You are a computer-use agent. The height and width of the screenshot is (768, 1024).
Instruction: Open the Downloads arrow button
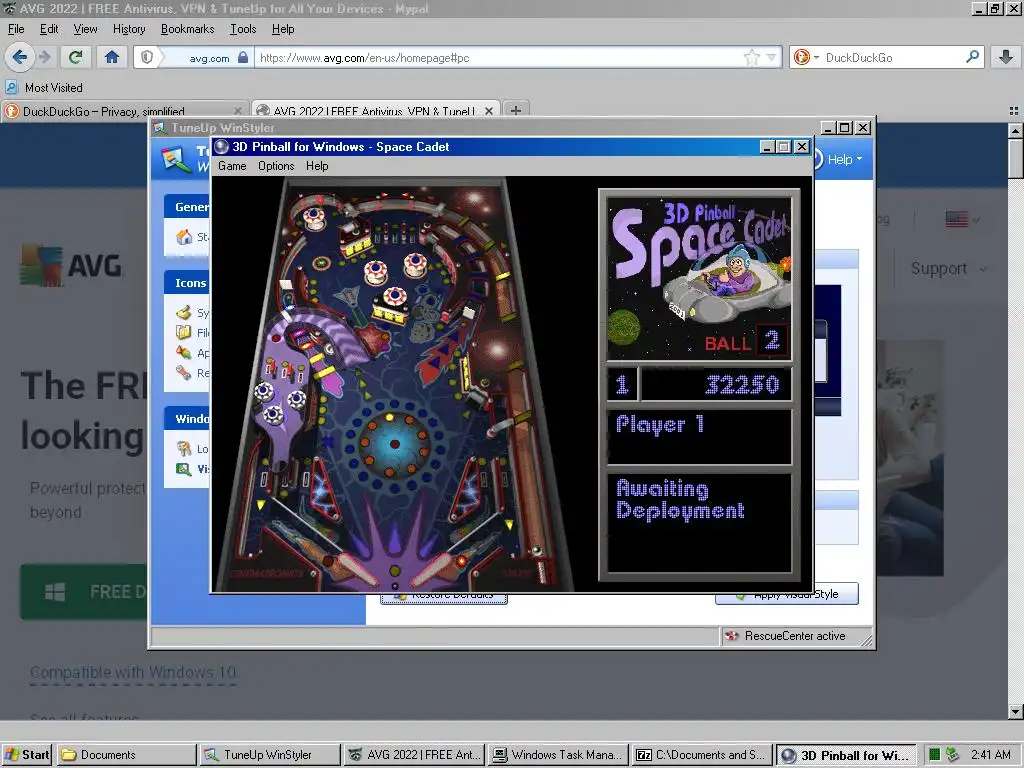[x=1006, y=57]
